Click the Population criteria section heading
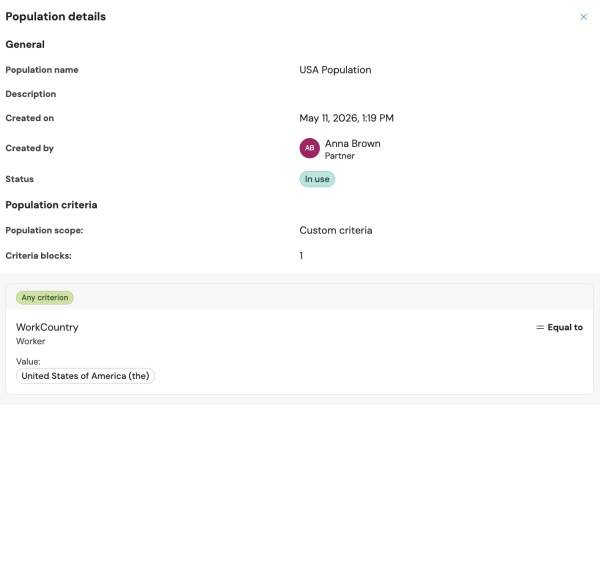The width and height of the screenshot is (600, 586). point(51,205)
